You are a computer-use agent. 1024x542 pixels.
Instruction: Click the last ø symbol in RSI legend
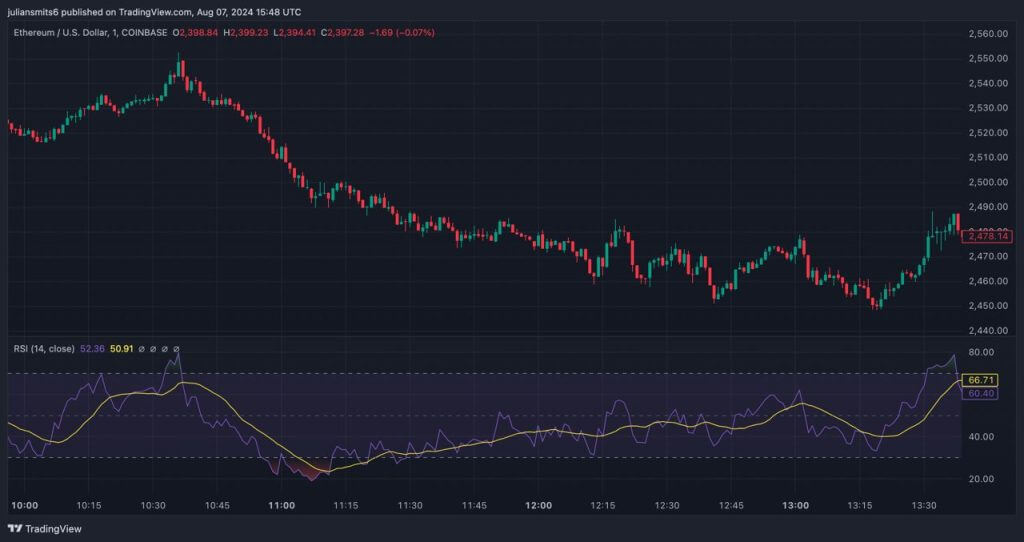click(x=178, y=348)
